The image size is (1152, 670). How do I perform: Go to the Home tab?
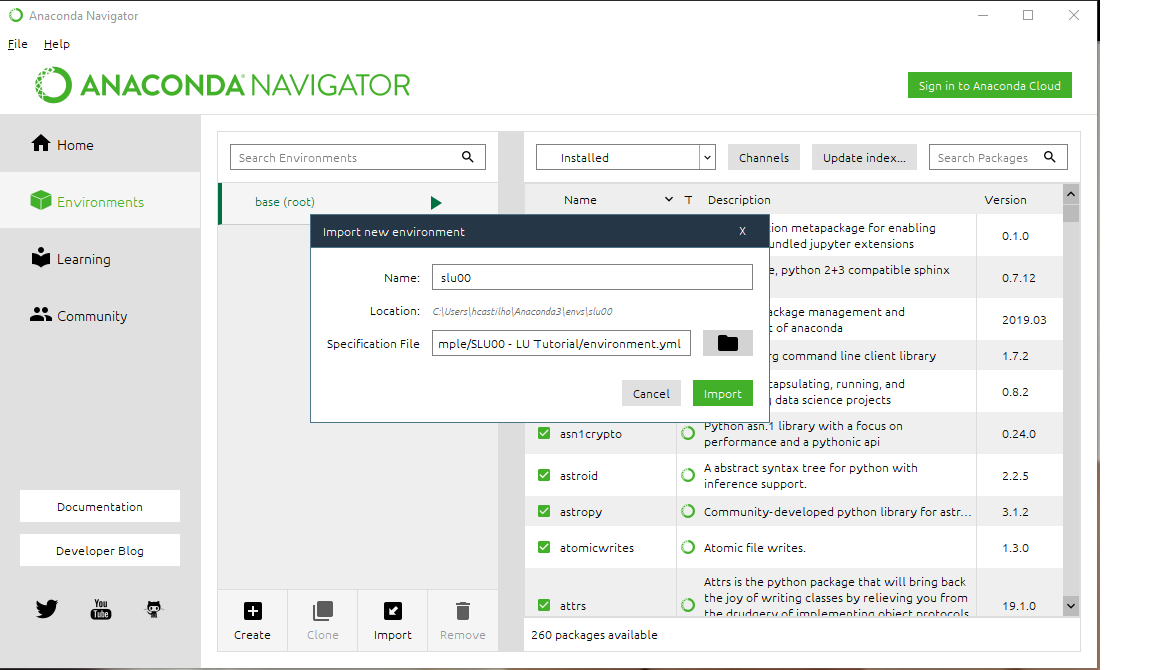100,144
